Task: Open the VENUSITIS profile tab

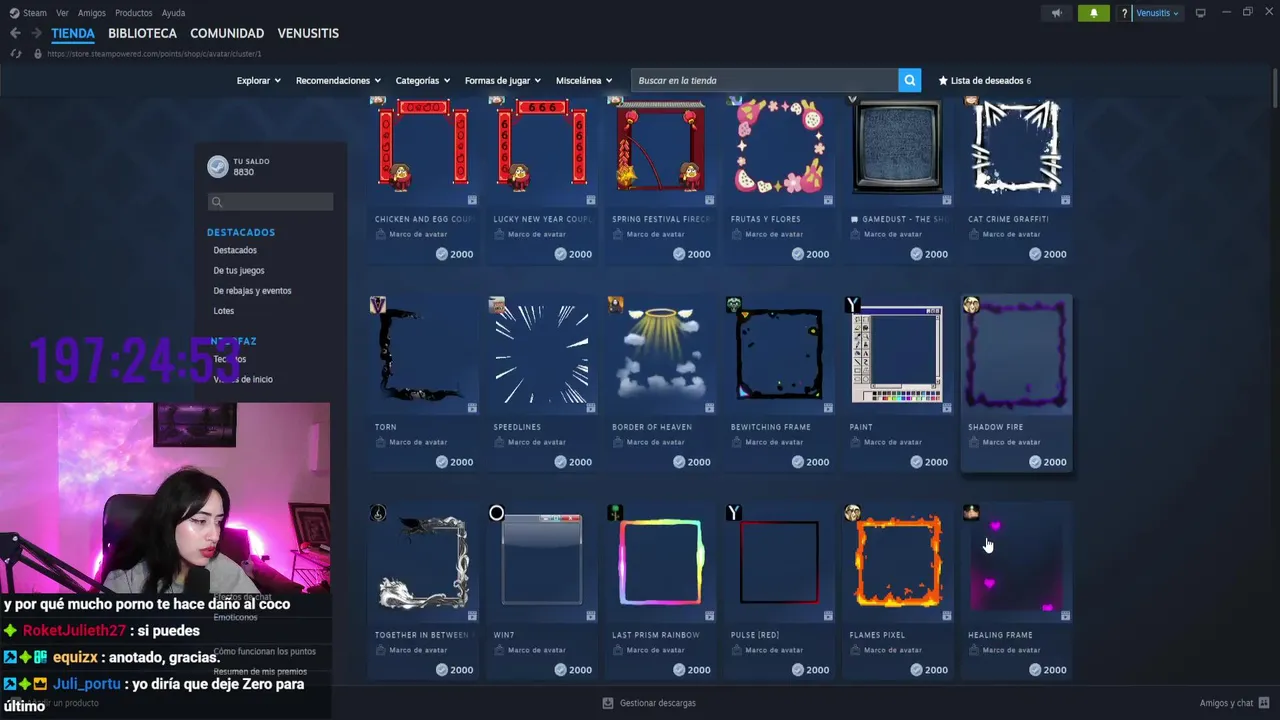Action: 308,33
